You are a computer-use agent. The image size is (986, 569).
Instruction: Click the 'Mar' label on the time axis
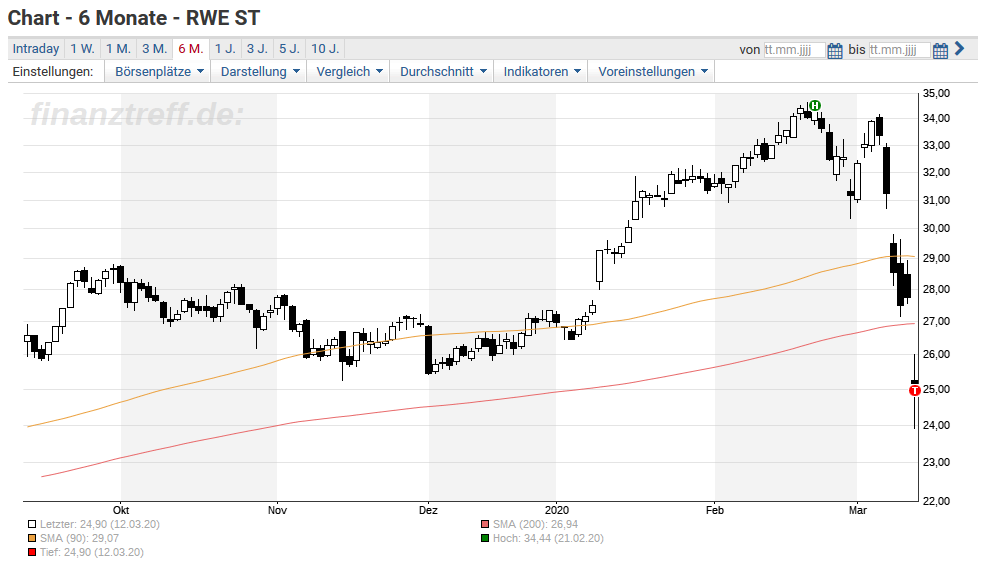858,510
